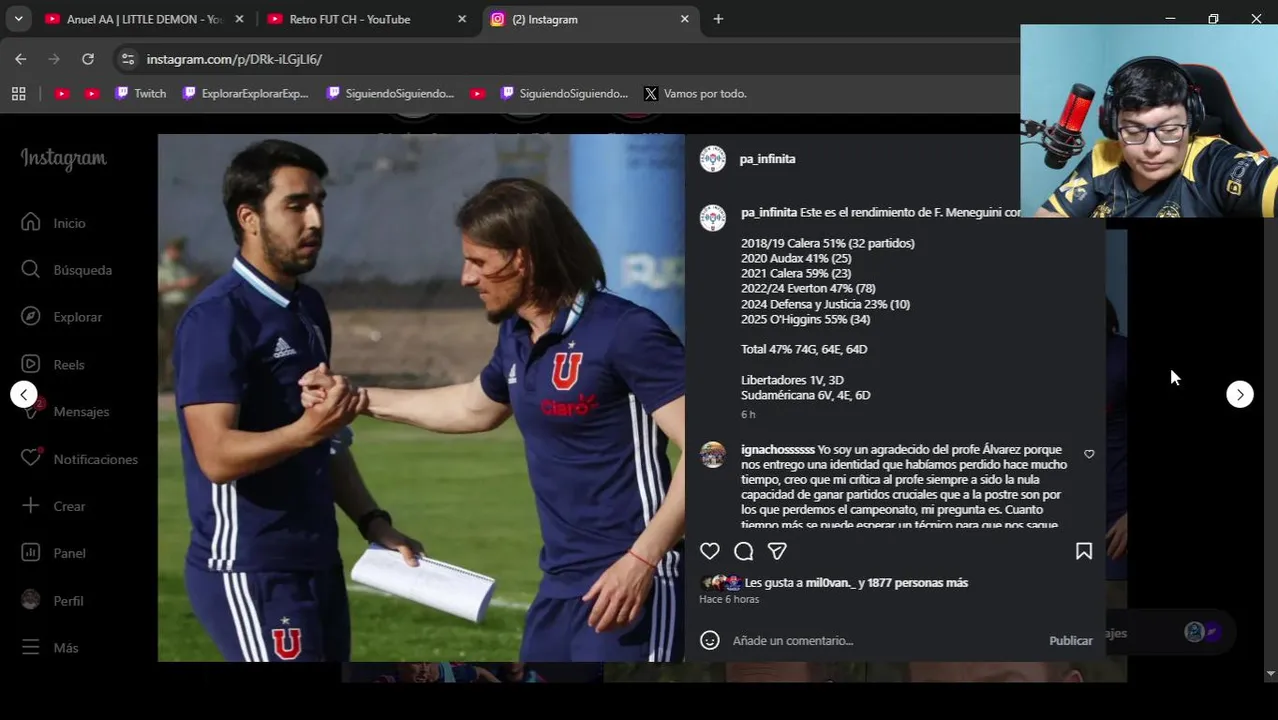Open a new browser tab

[718, 19]
